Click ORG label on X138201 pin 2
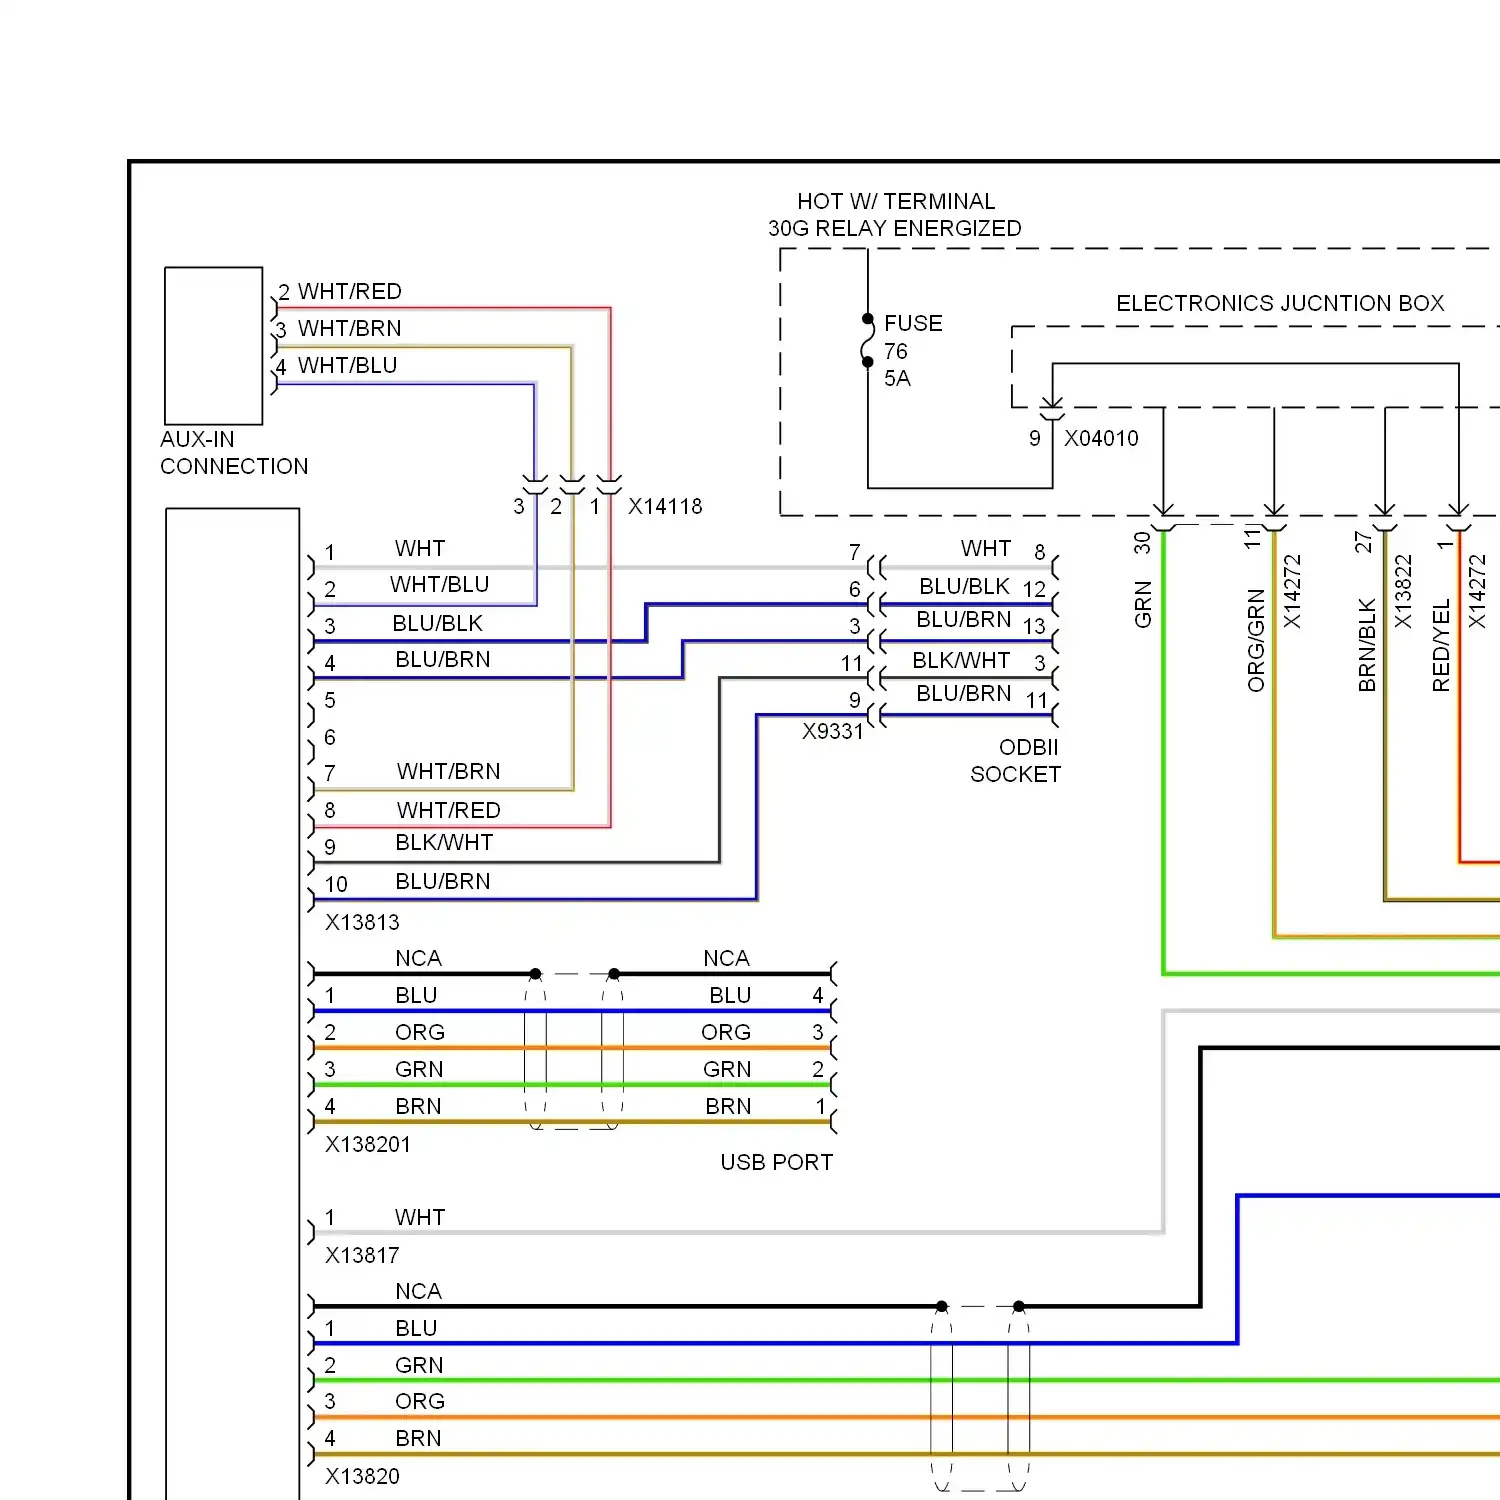Viewport: 1500px width, 1500px height. point(420,1032)
